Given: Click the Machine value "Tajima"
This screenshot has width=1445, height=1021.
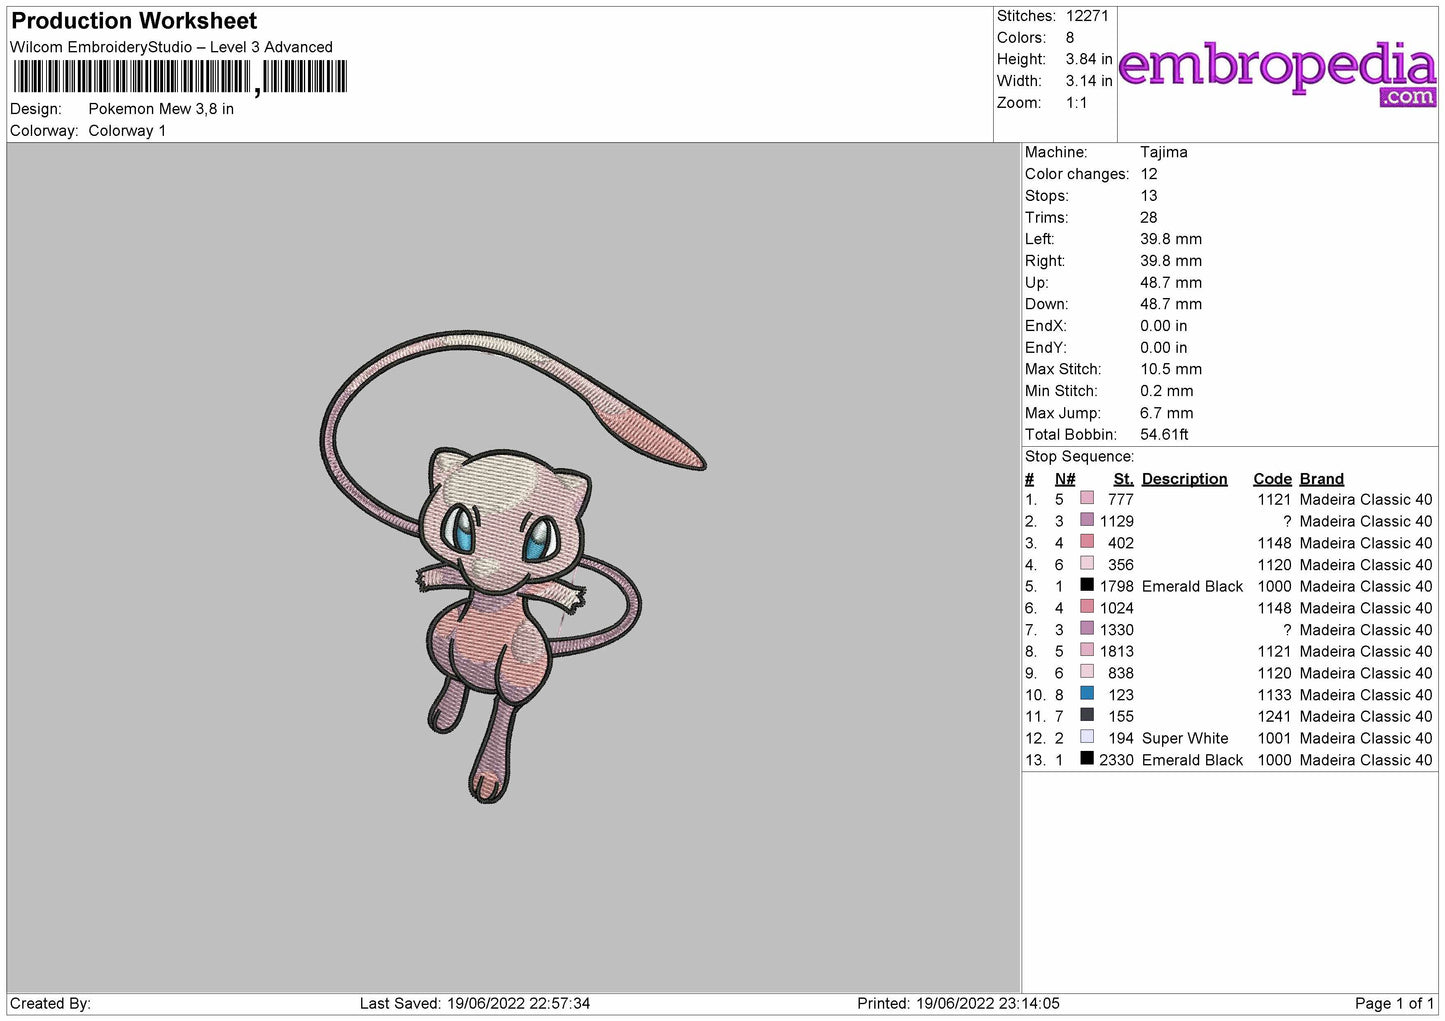Looking at the screenshot, I should click(x=1164, y=152).
